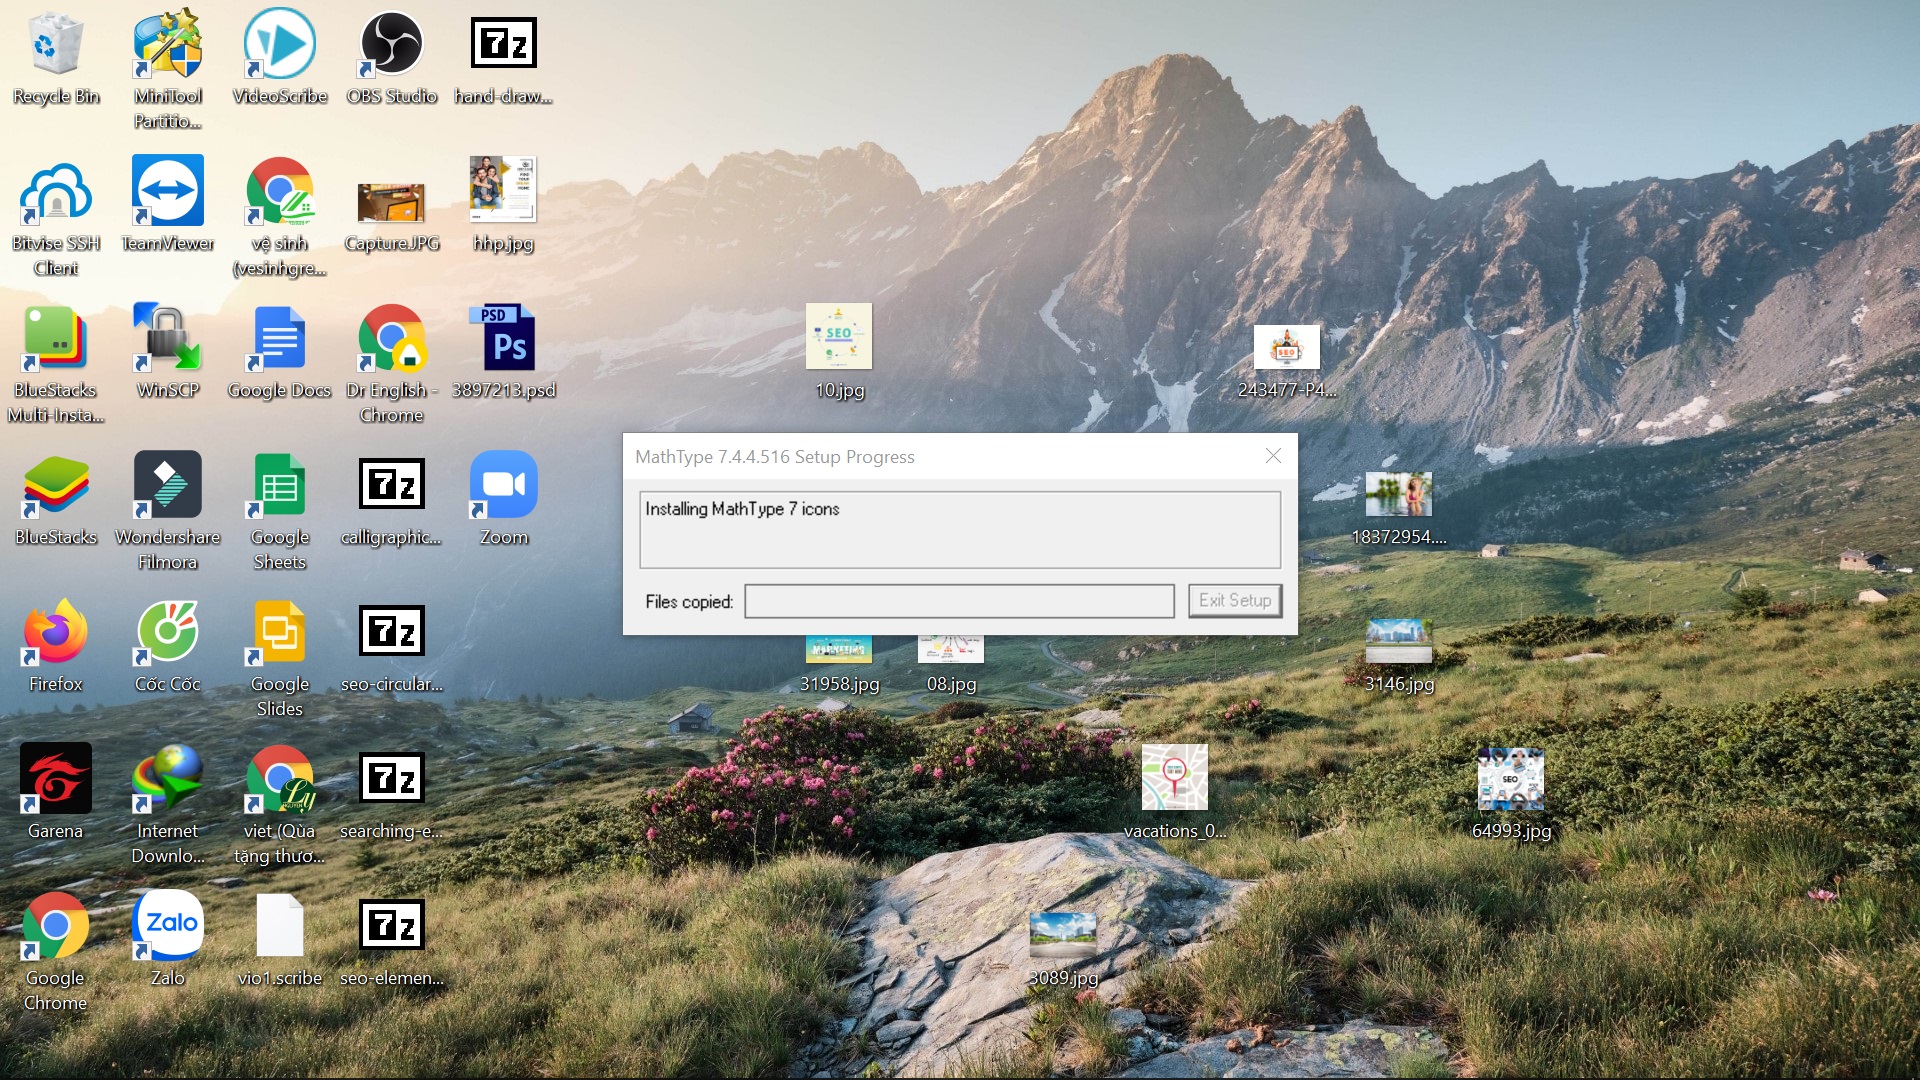The height and width of the screenshot is (1080, 1920).
Task: Close the MathType Setup Progress dialog
Action: [1273, 456]
